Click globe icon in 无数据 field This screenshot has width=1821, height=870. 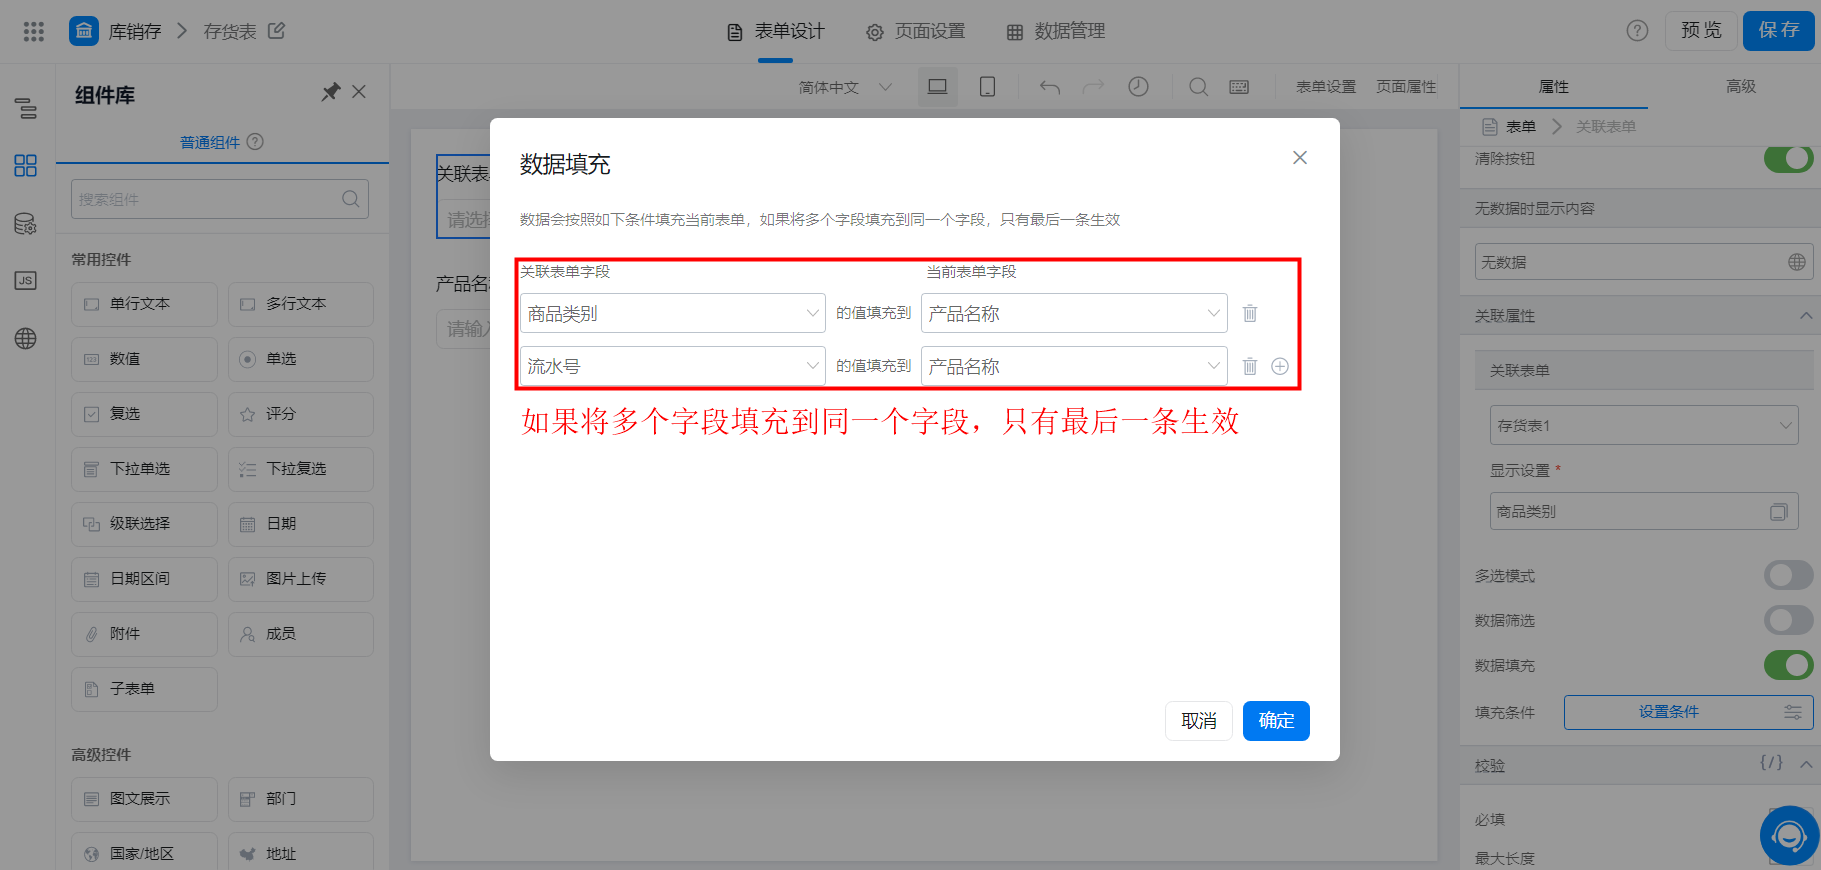click(x=1797, y=262)
